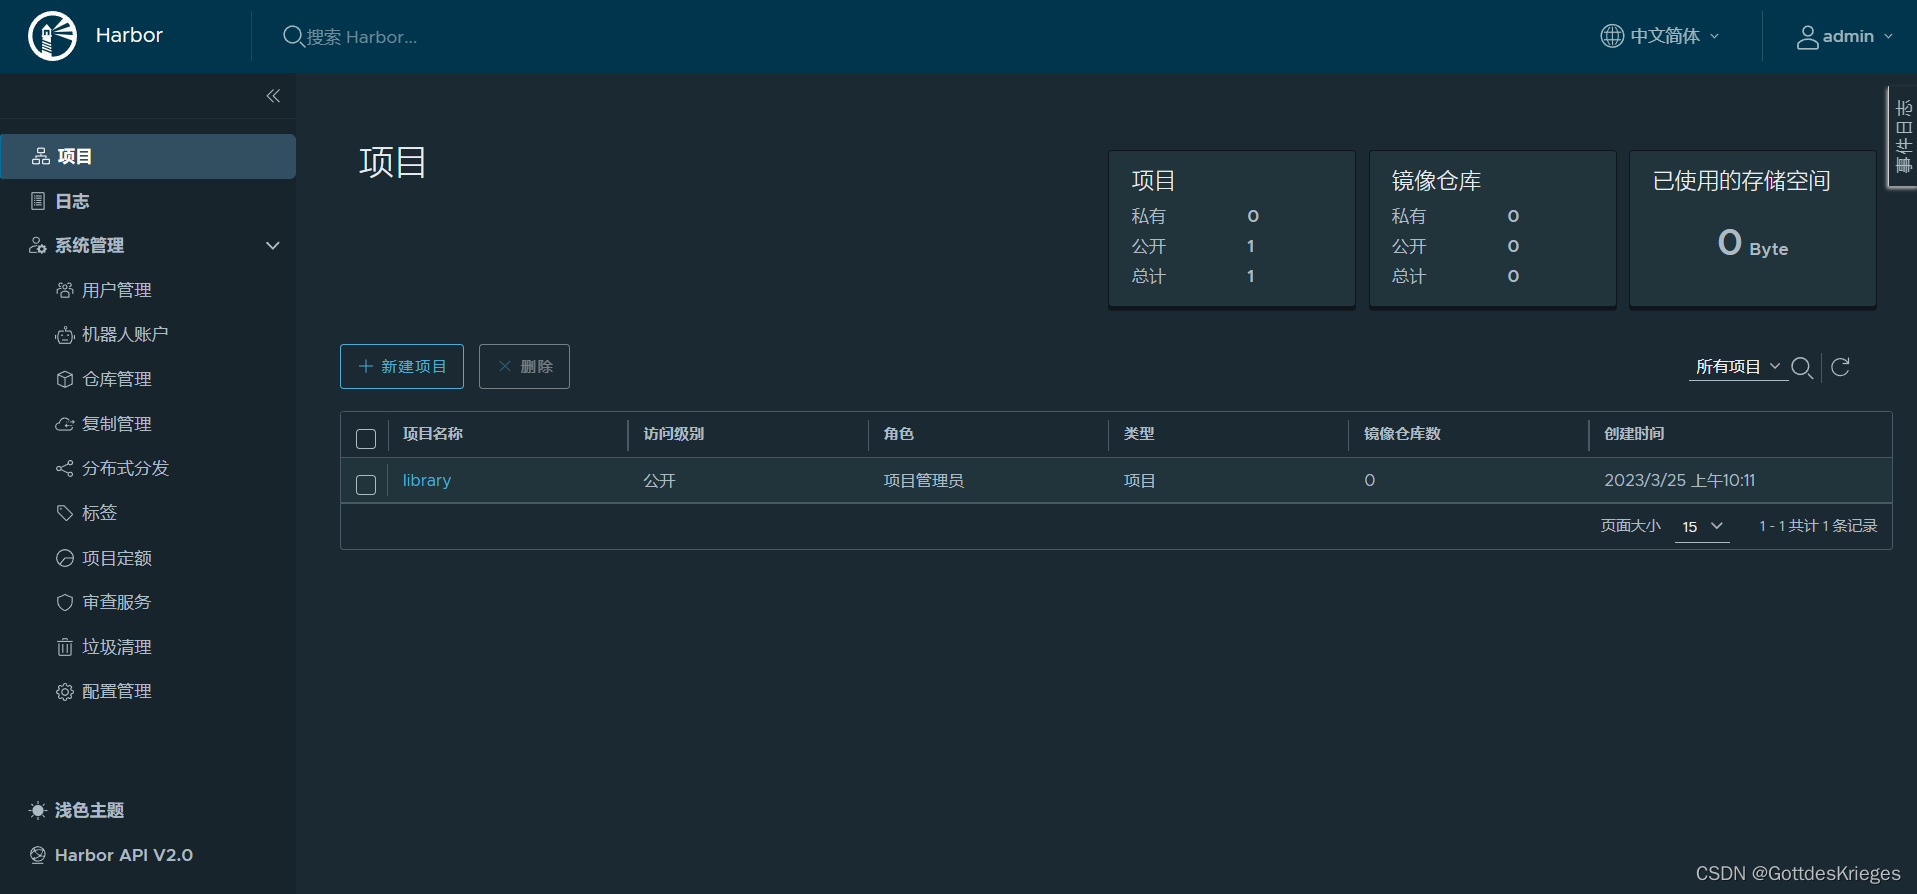Open the 中文简体 language dropdown
1917x894 pixels.
1660,36
